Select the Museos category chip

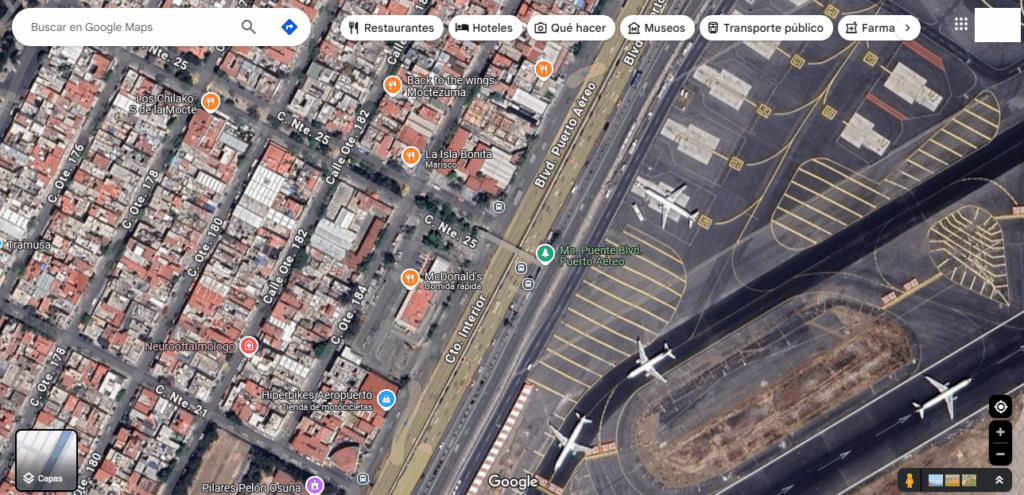tap(657, 28)
